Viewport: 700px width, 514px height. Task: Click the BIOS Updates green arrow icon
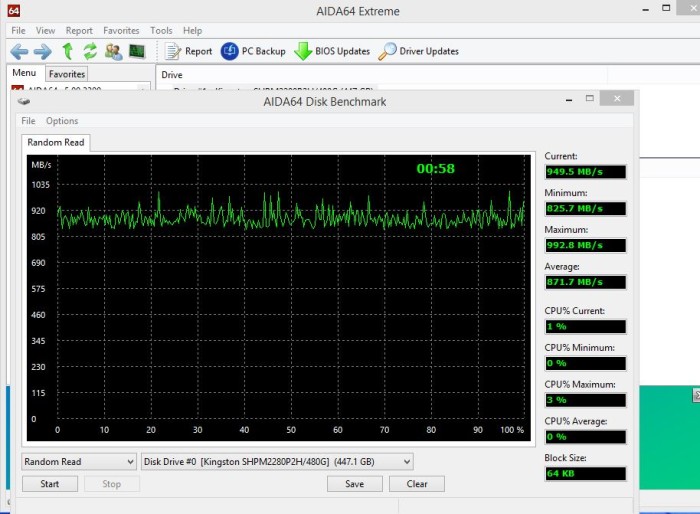click(x=303, y=51)
